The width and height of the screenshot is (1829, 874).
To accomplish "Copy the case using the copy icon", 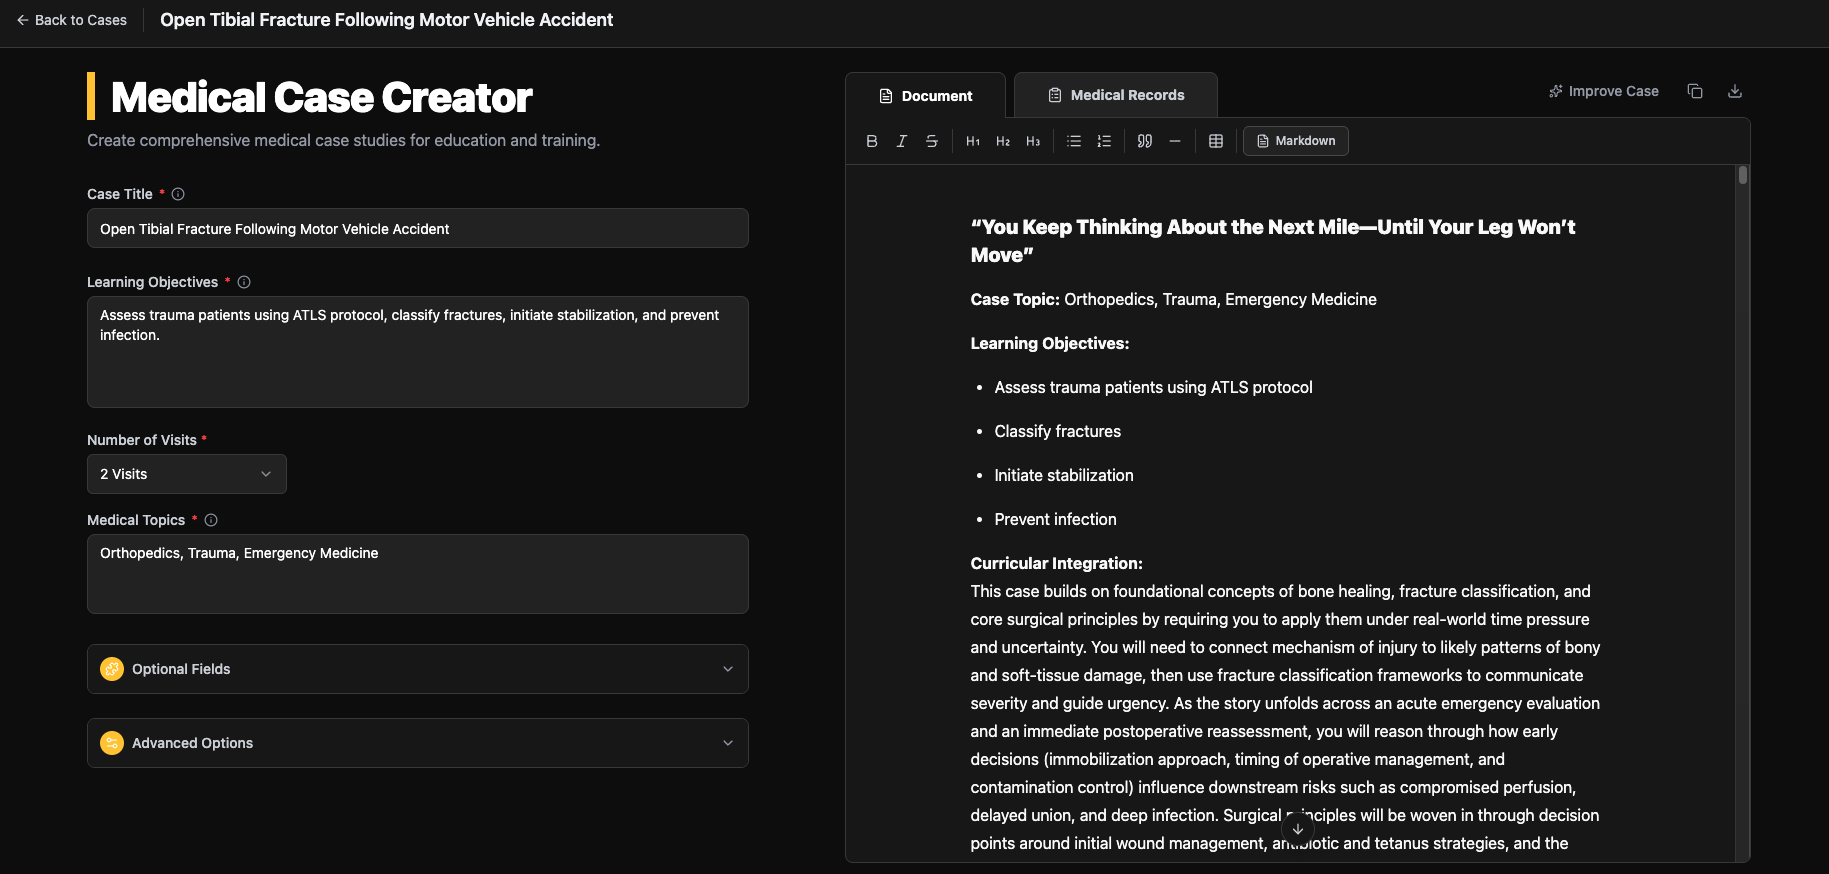I will tap(1694, 91).
